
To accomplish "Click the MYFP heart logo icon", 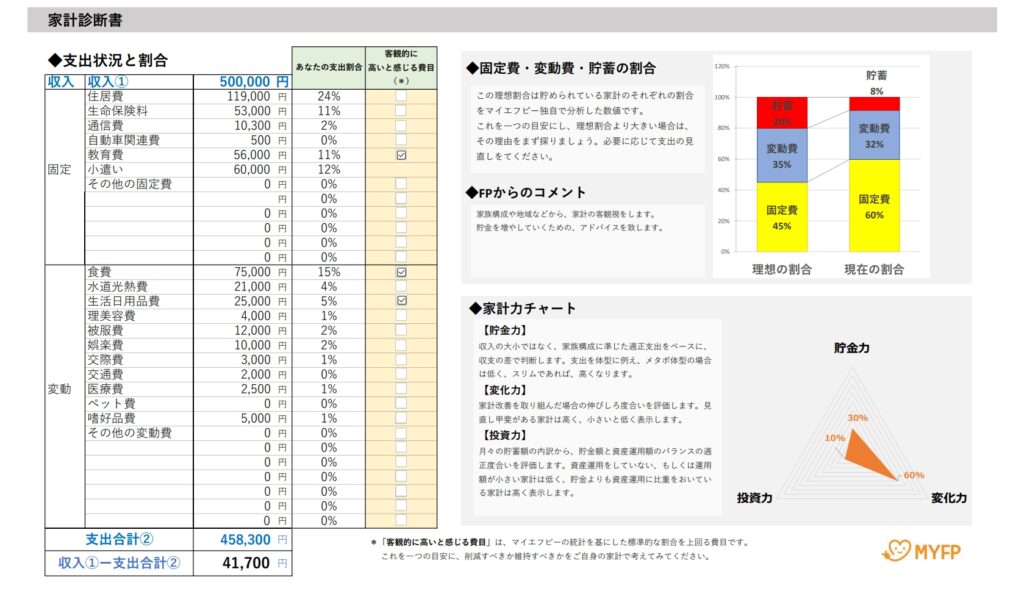I will 897,550.
